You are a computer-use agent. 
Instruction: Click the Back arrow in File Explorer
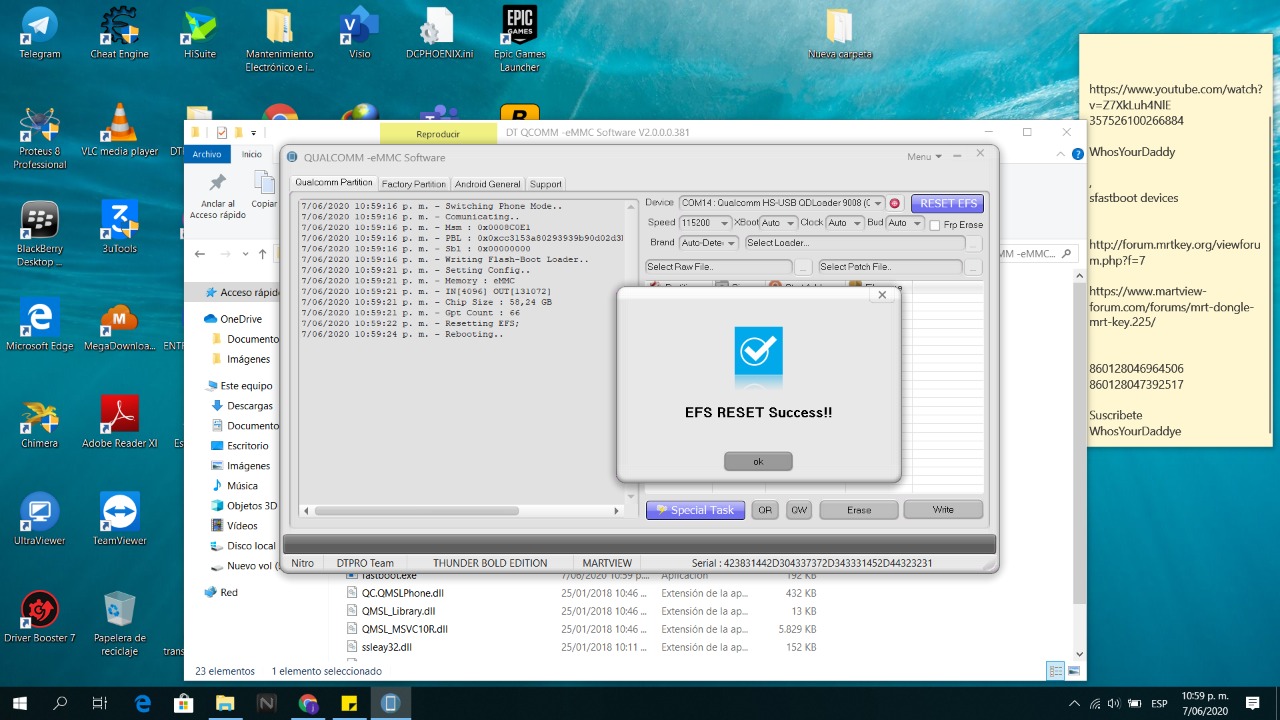click(200, 254)
